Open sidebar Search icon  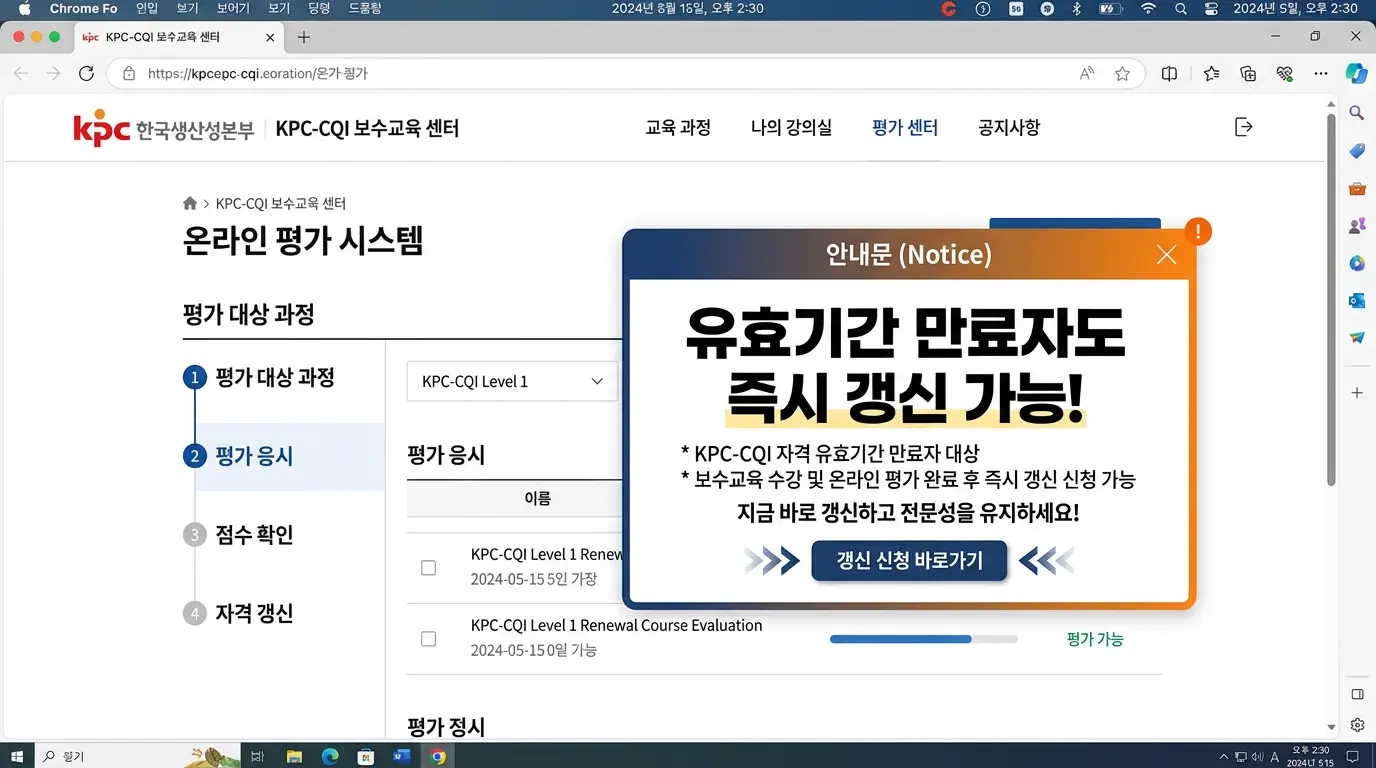[1357, 113]
